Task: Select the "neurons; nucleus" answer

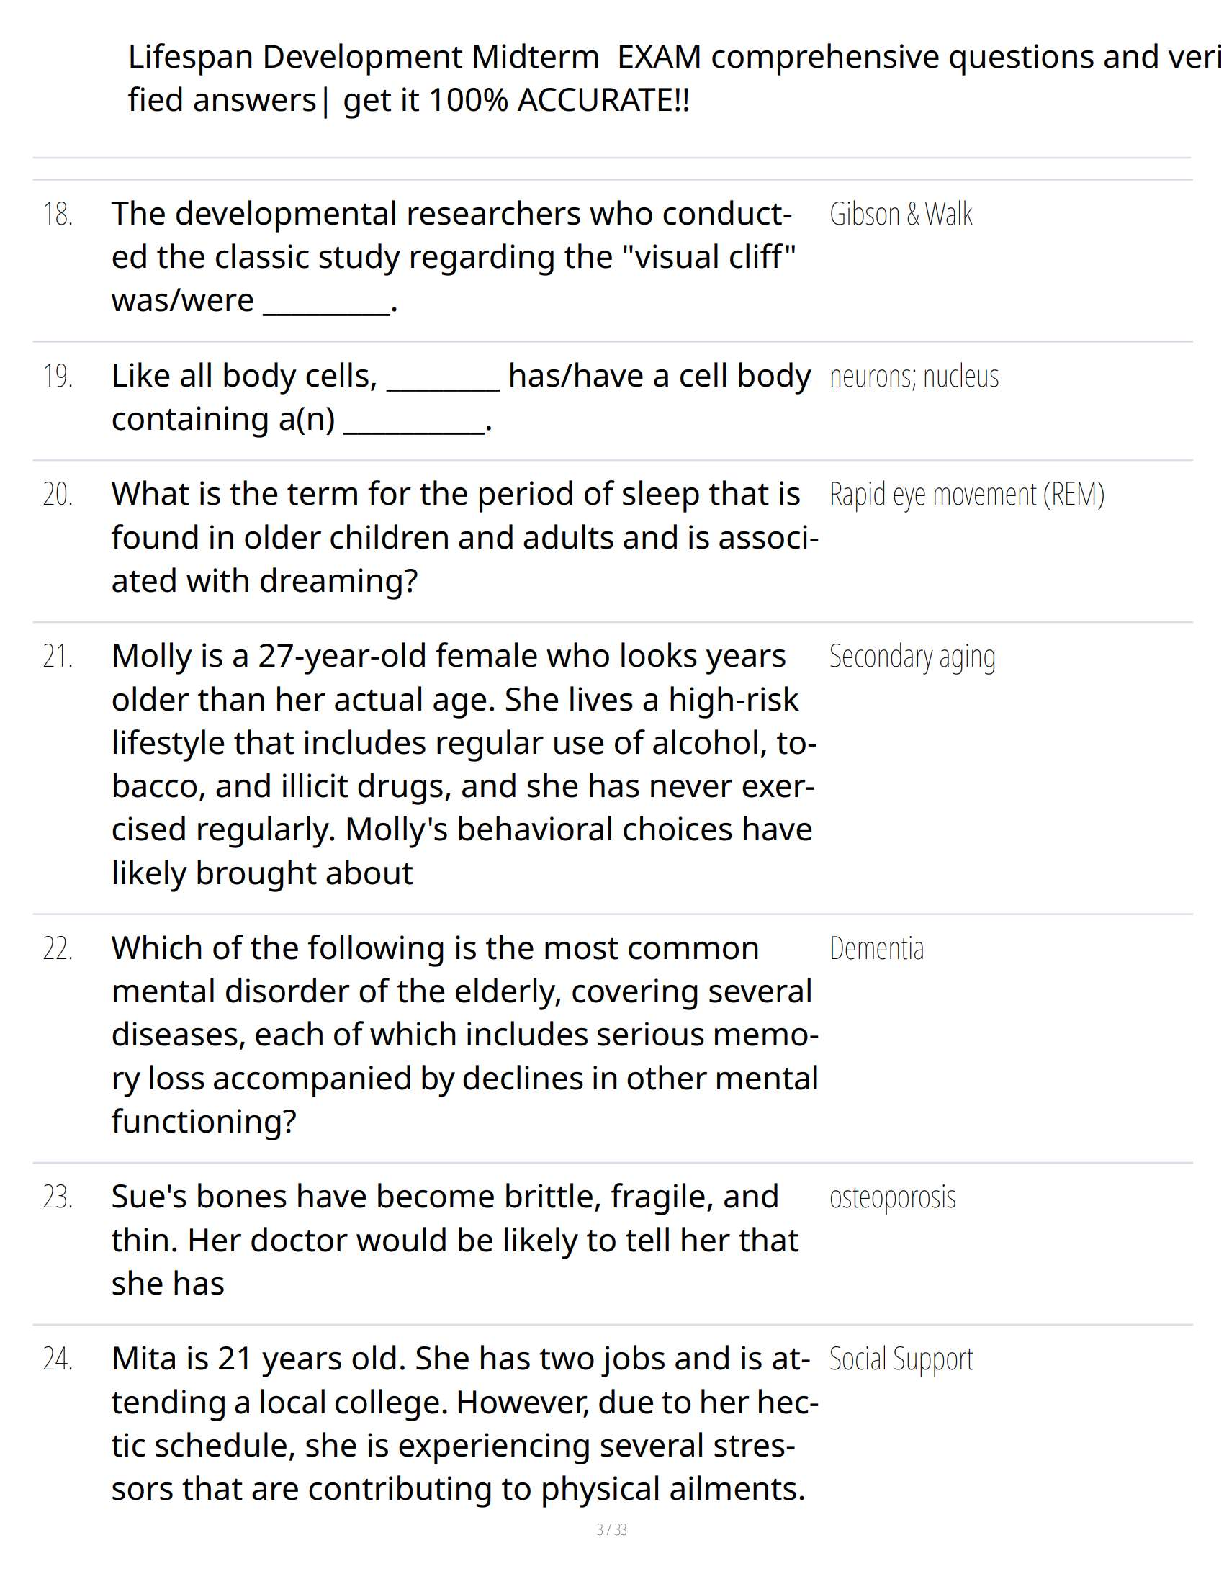Action: [x=914, y=377]
